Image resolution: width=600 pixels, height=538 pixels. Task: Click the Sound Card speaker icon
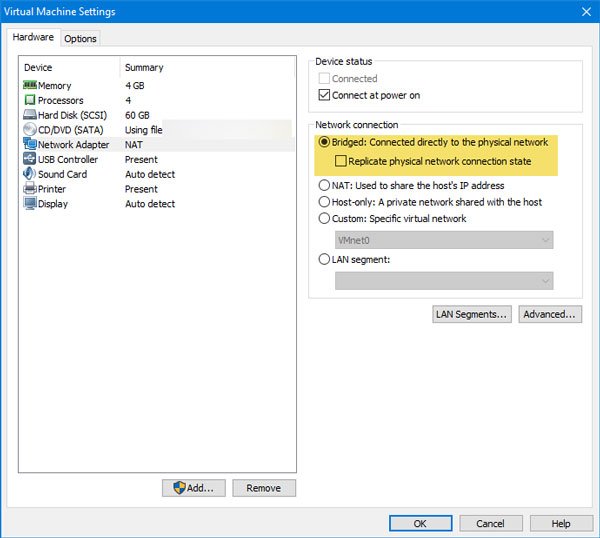(29, 174)
